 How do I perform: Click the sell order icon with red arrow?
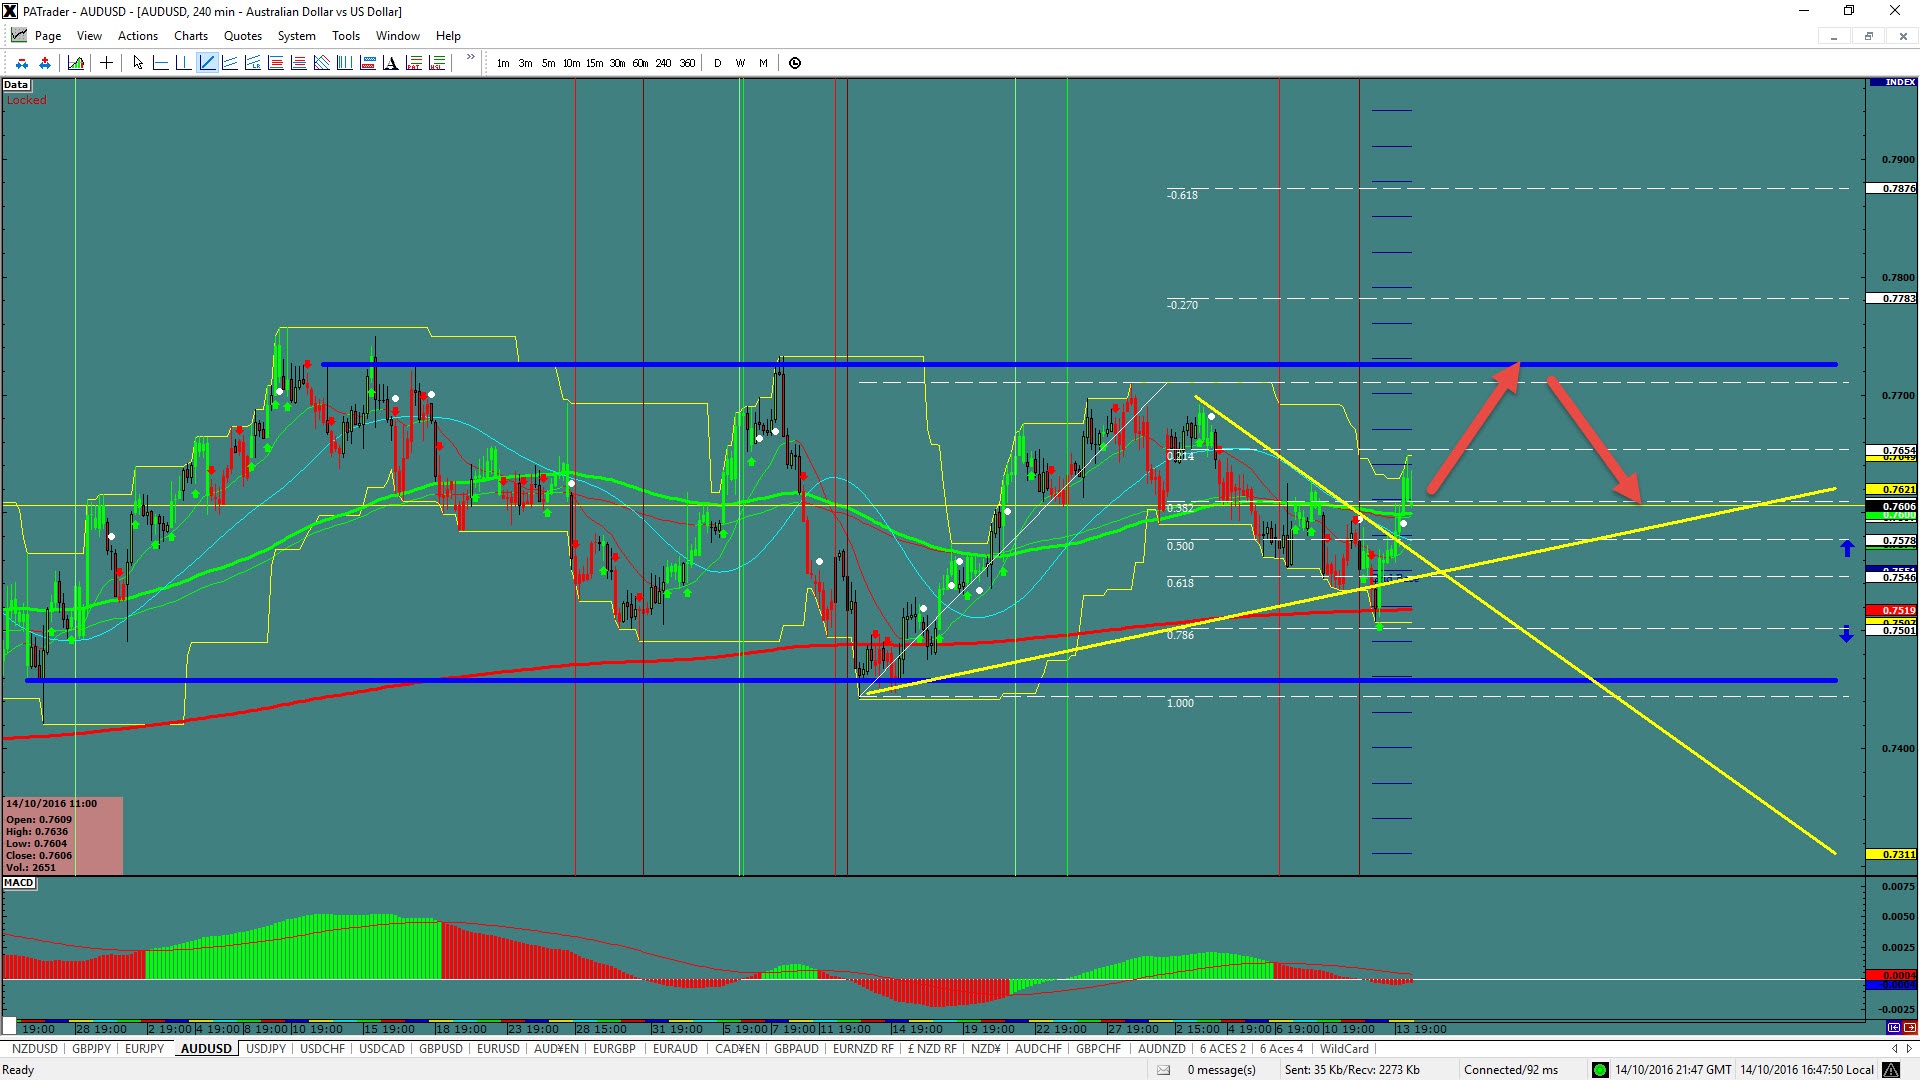[22, 63]
